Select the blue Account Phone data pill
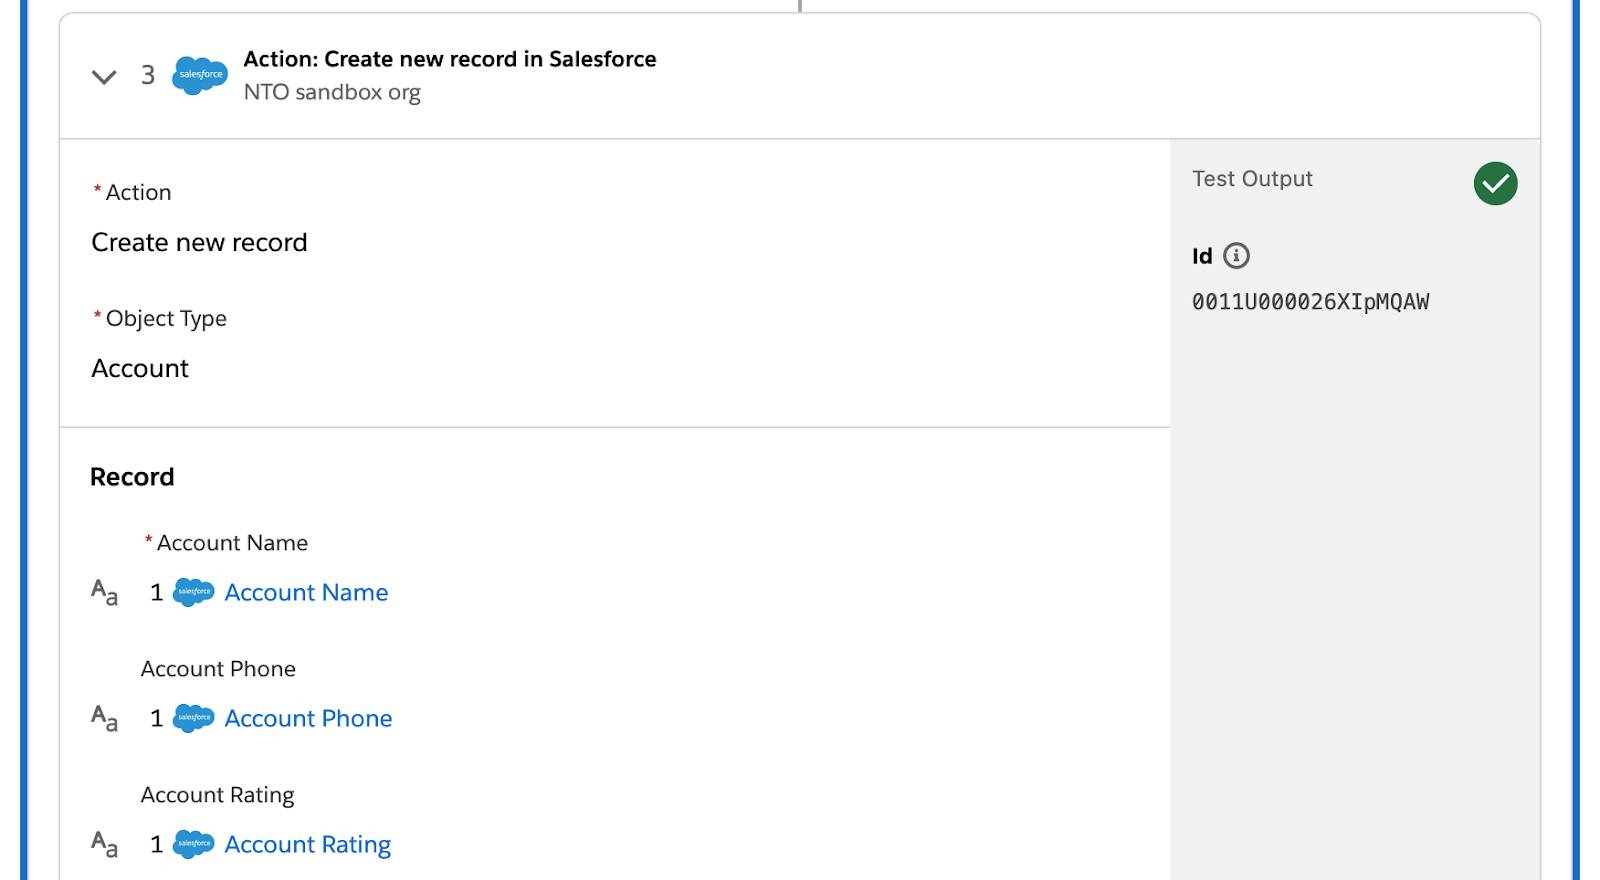 (x=308, y=718)
